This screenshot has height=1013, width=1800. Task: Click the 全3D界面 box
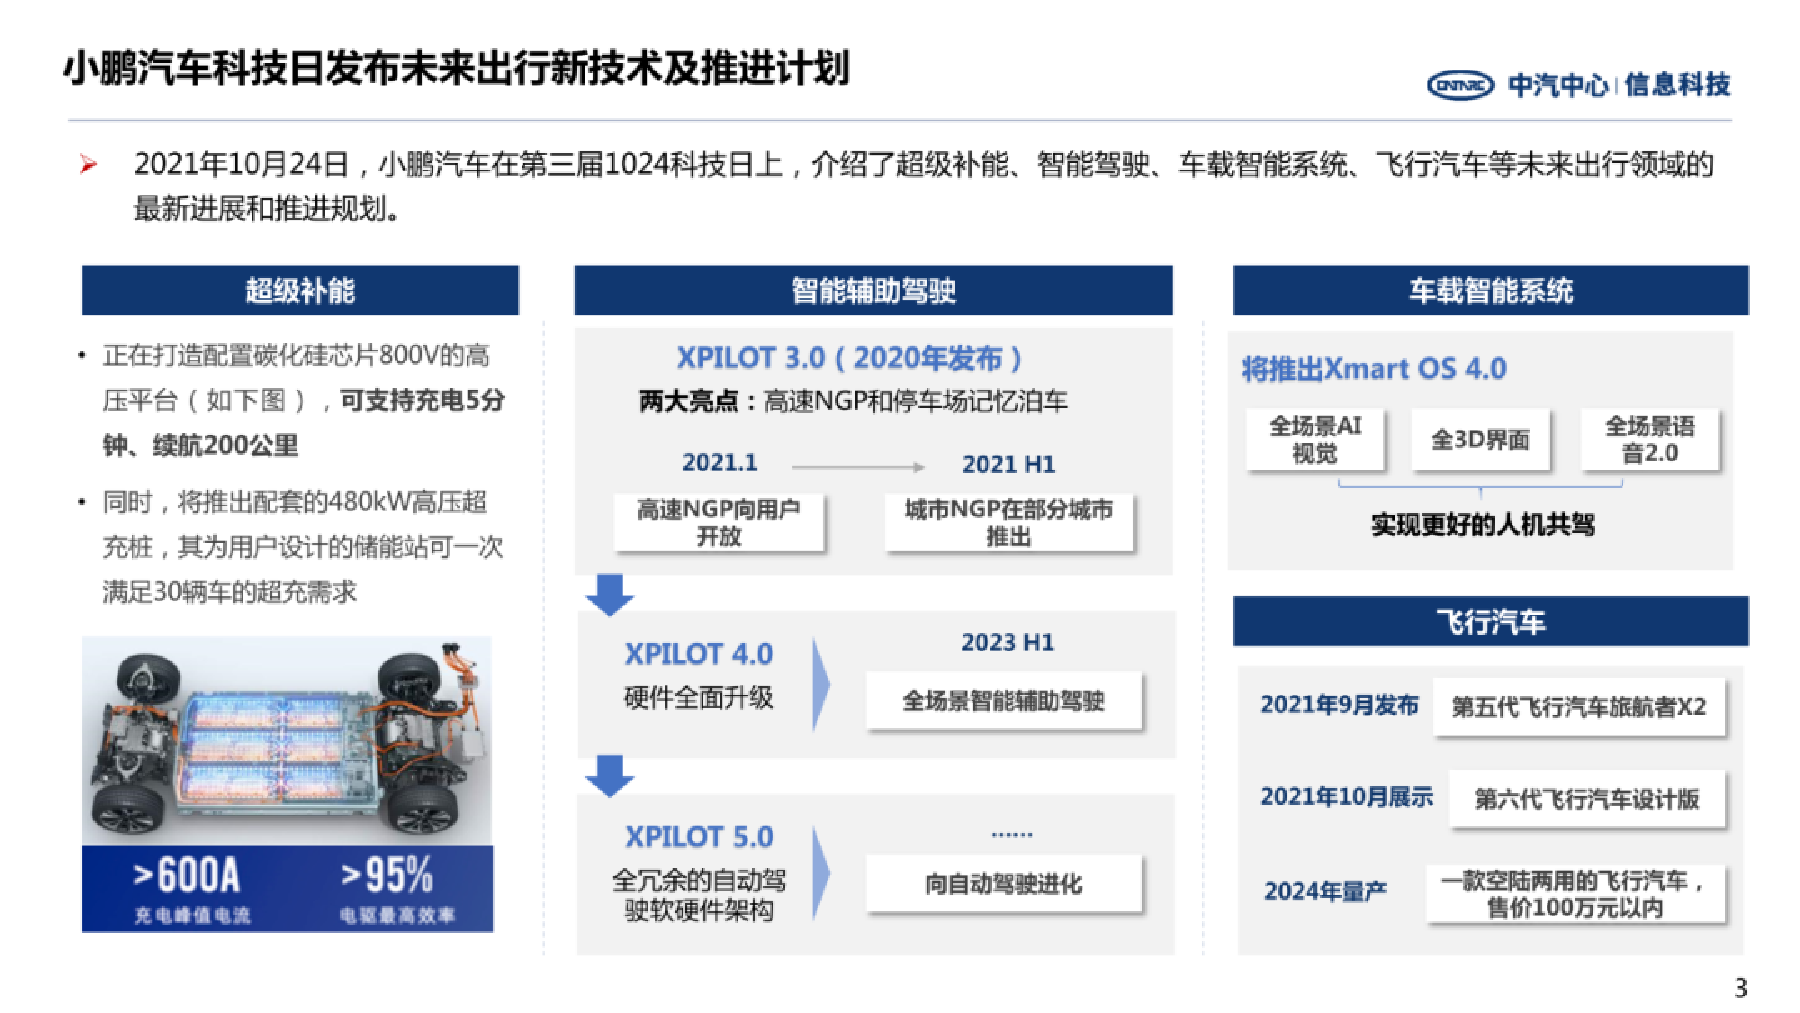(1480, 439)
